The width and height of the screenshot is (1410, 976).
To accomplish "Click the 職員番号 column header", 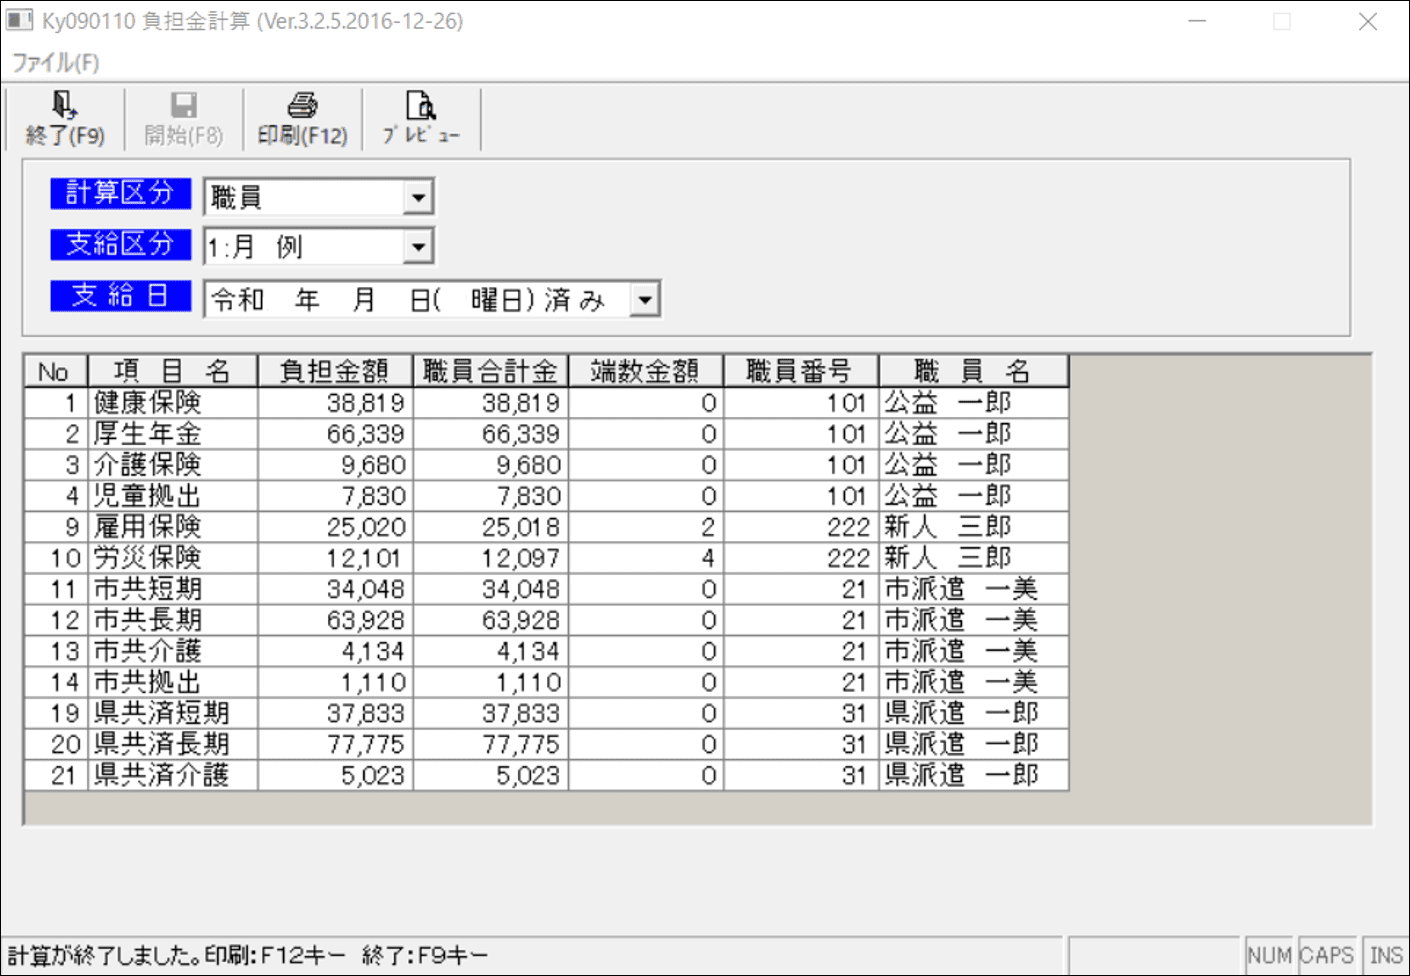I will 800,372.
